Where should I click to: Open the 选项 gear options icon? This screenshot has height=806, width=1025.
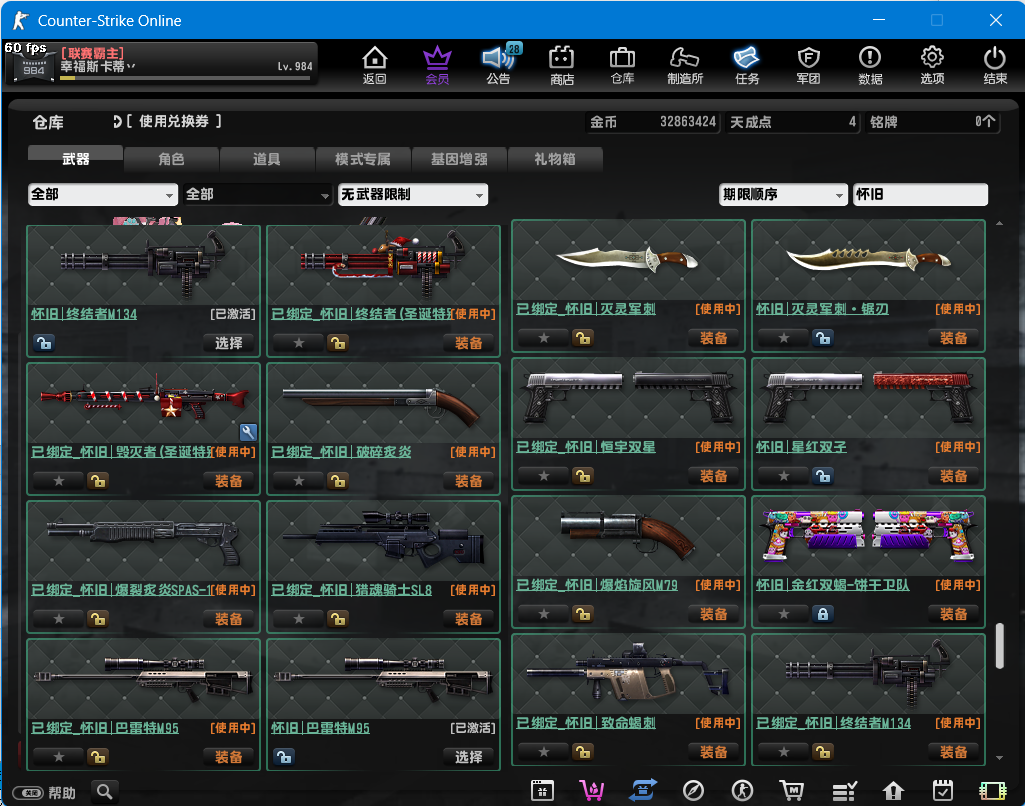932,65
